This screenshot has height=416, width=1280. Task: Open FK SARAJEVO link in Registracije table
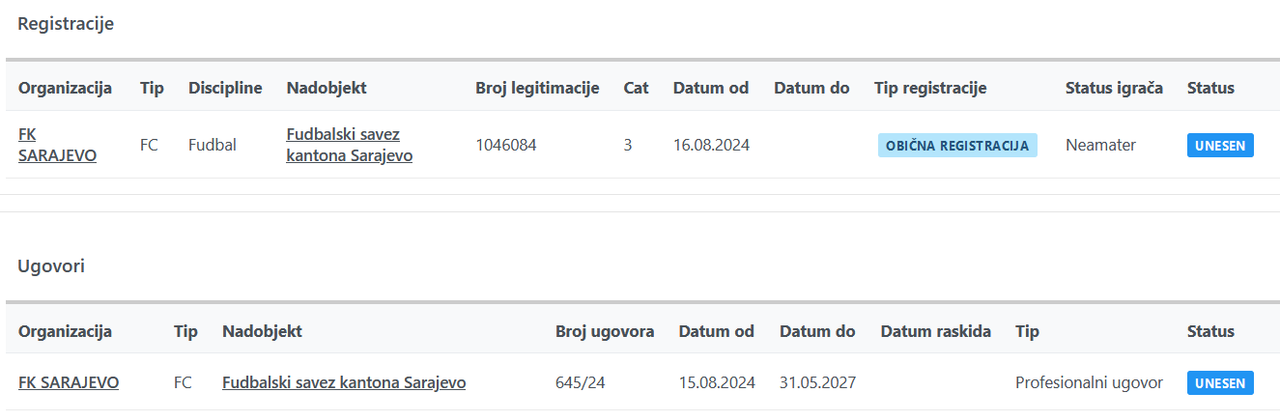coord(57,145)
